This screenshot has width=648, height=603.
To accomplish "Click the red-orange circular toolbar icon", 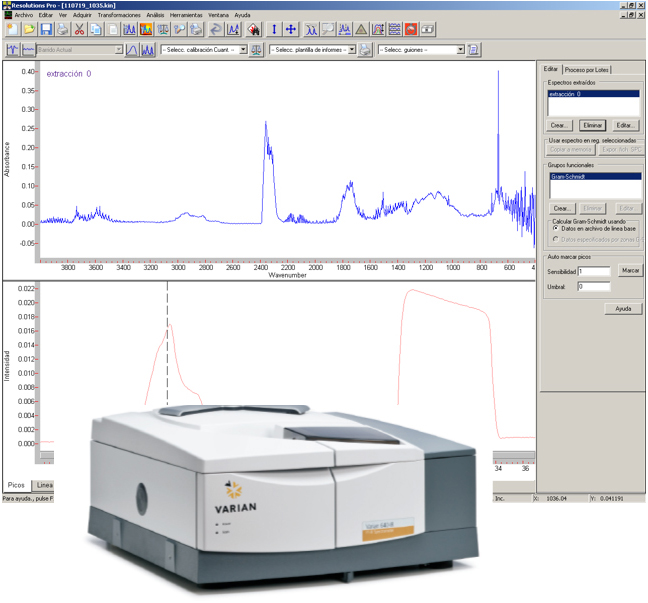I will [x=411, y=29].
